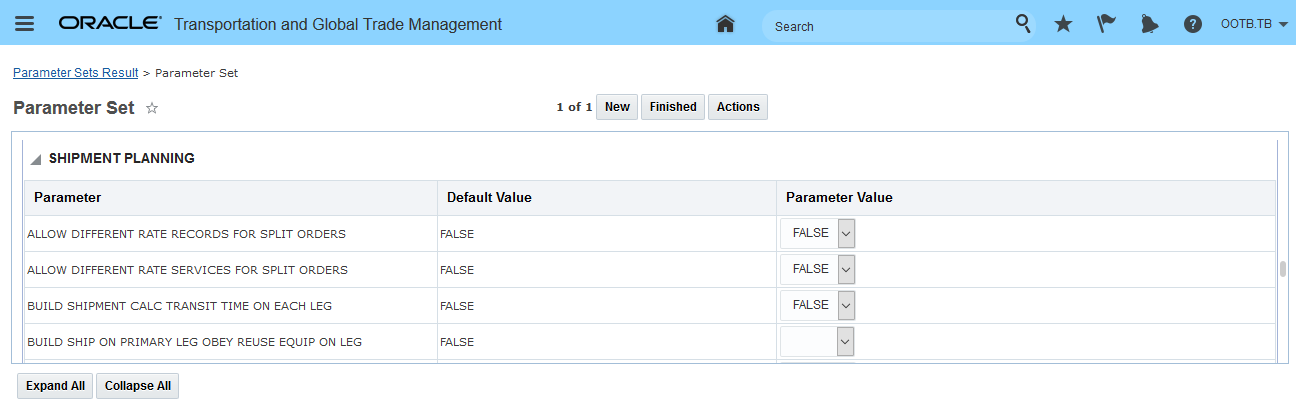
Task: Open the hamburger navigation menu
Action: [25, 24]
